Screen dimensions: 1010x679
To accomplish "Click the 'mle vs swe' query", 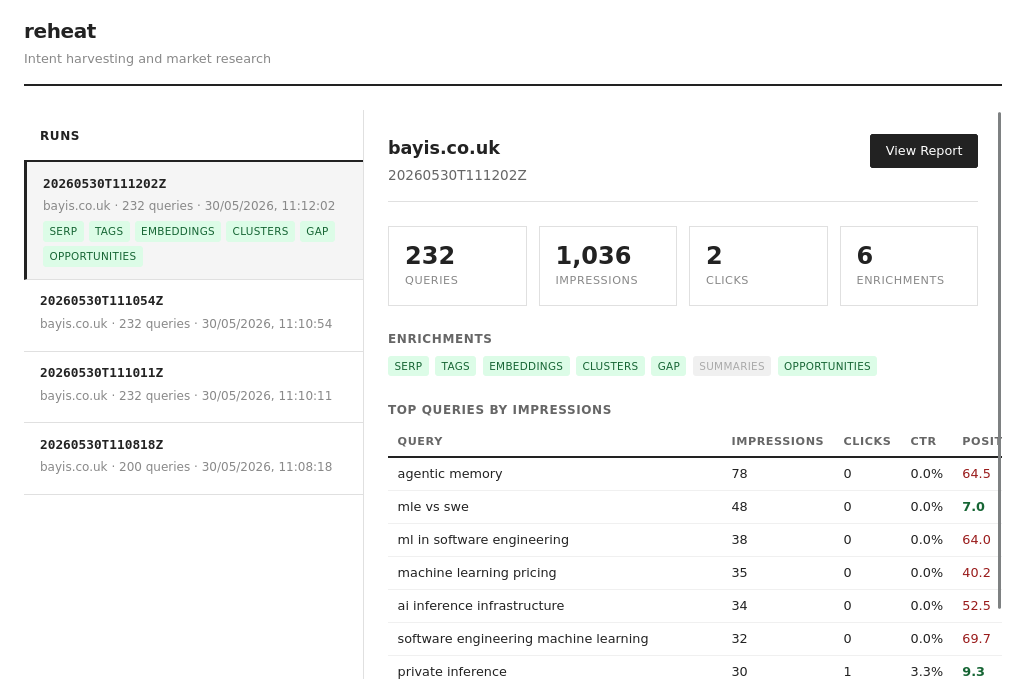I will [433, 507].
